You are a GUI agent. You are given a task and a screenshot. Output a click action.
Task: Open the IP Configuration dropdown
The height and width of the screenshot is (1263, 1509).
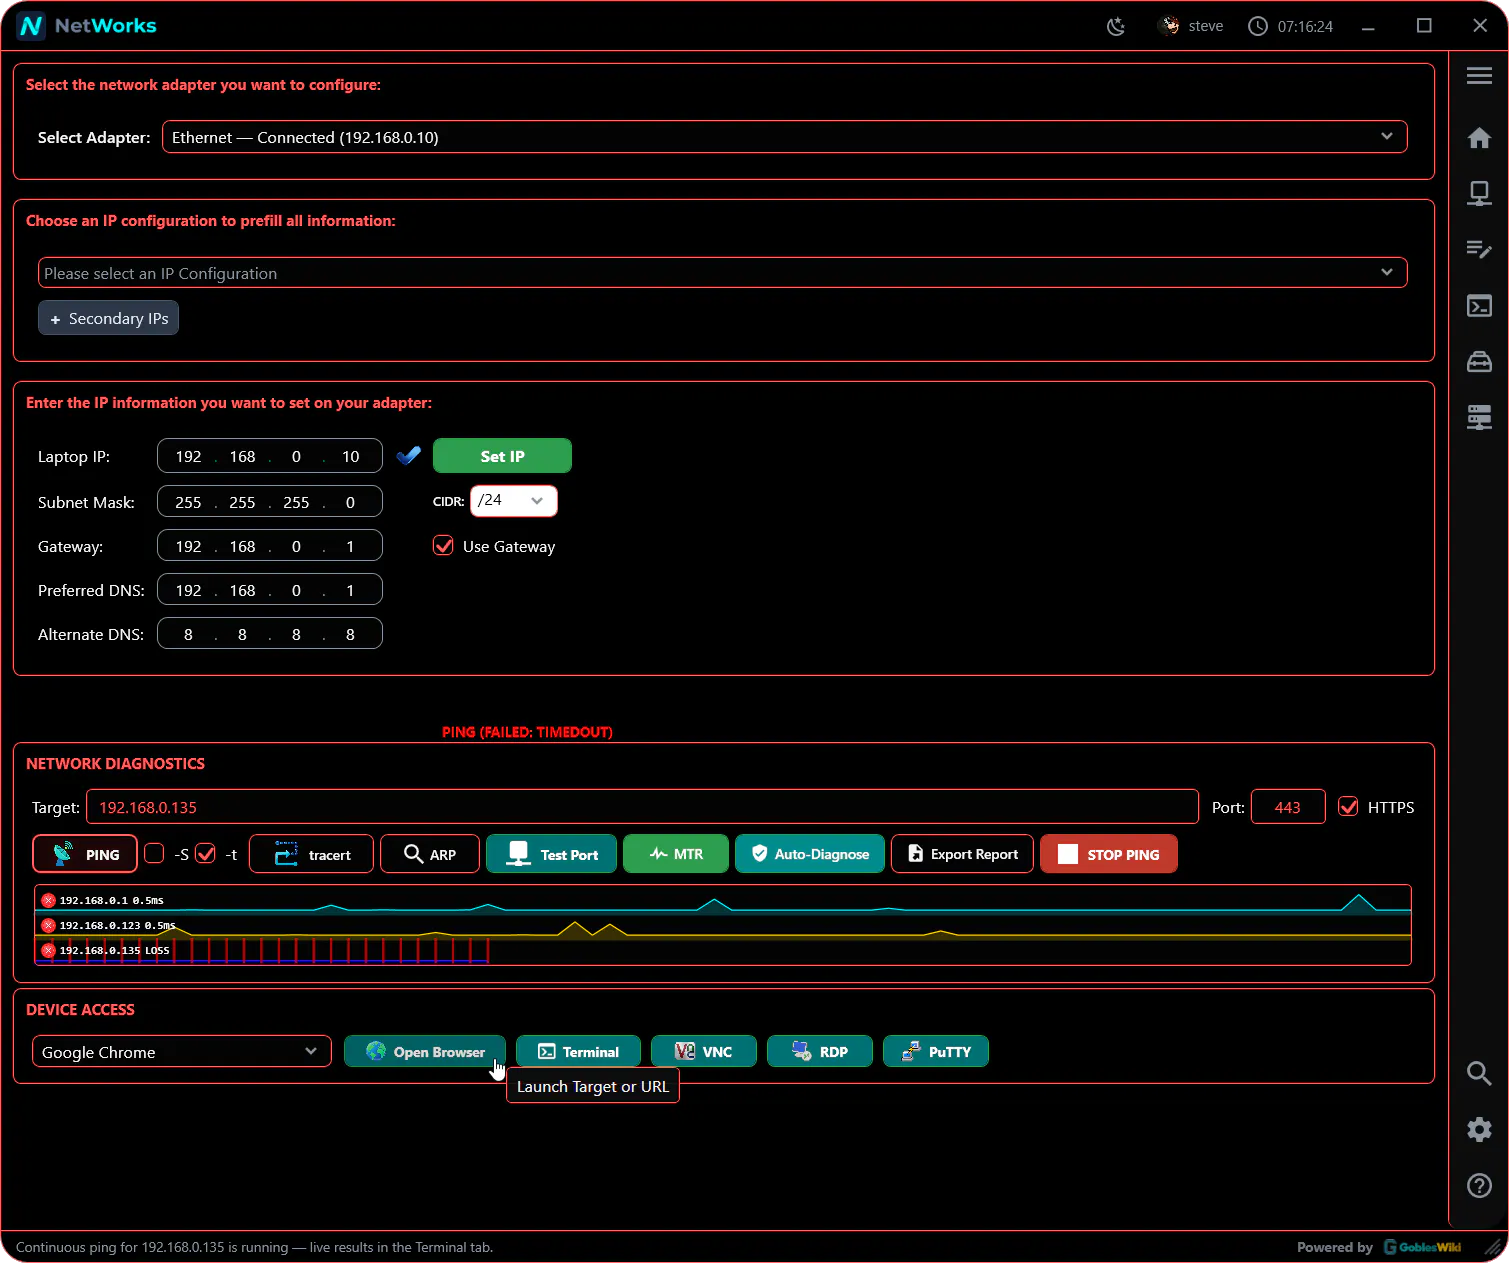pos(722,273)
